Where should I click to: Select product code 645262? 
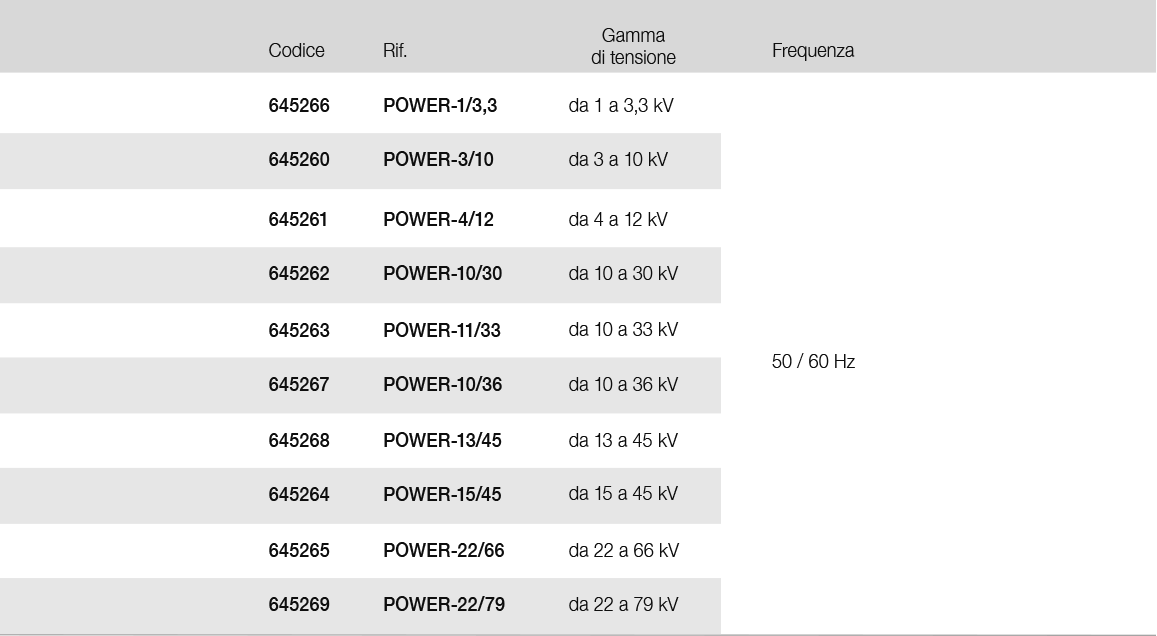(299, 274)
